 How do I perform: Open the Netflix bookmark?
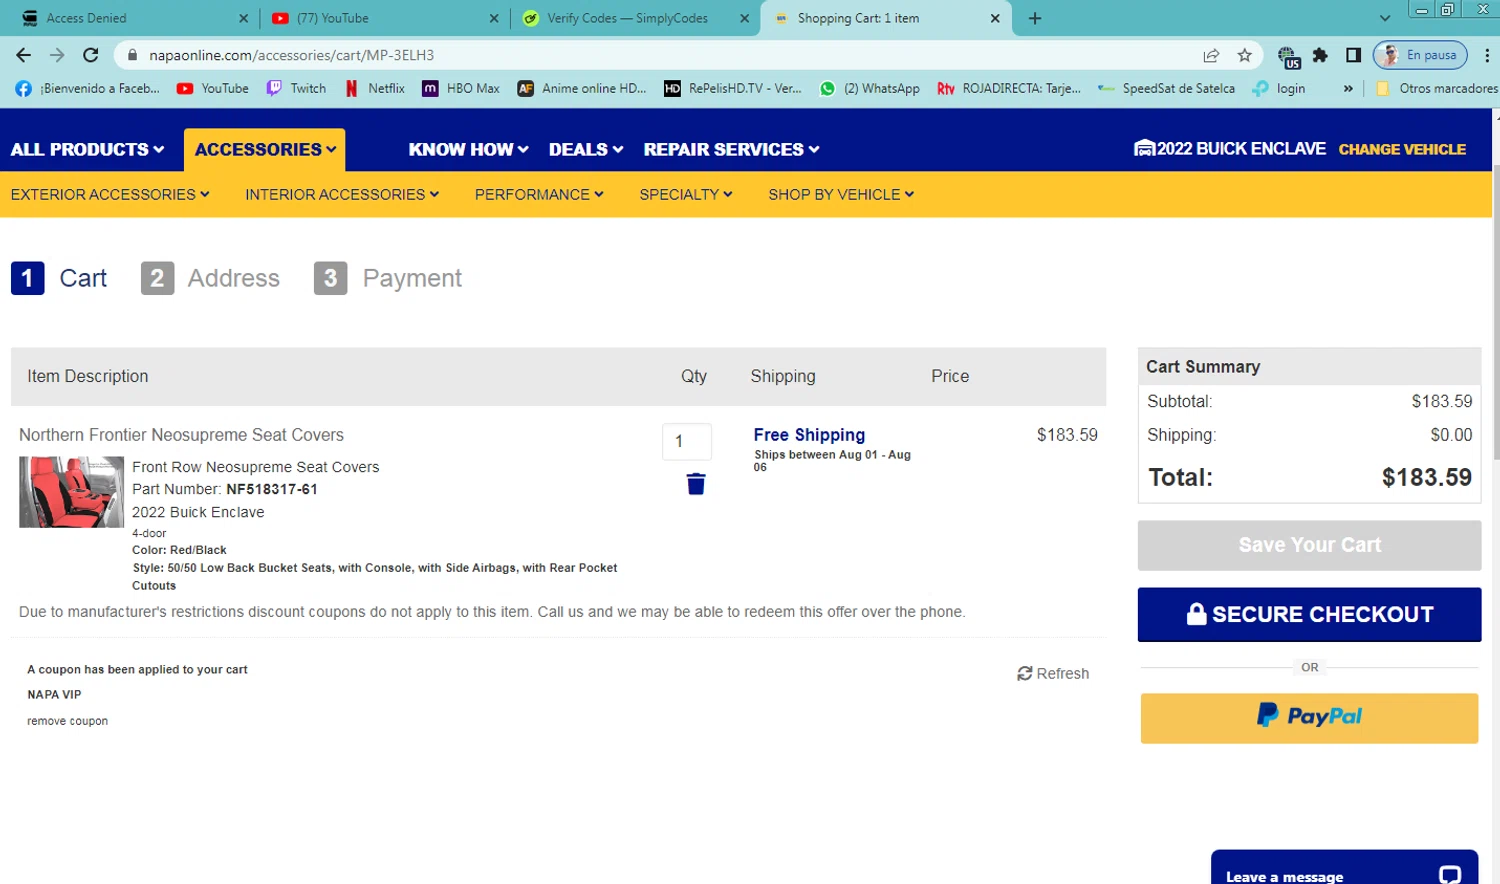374,88
